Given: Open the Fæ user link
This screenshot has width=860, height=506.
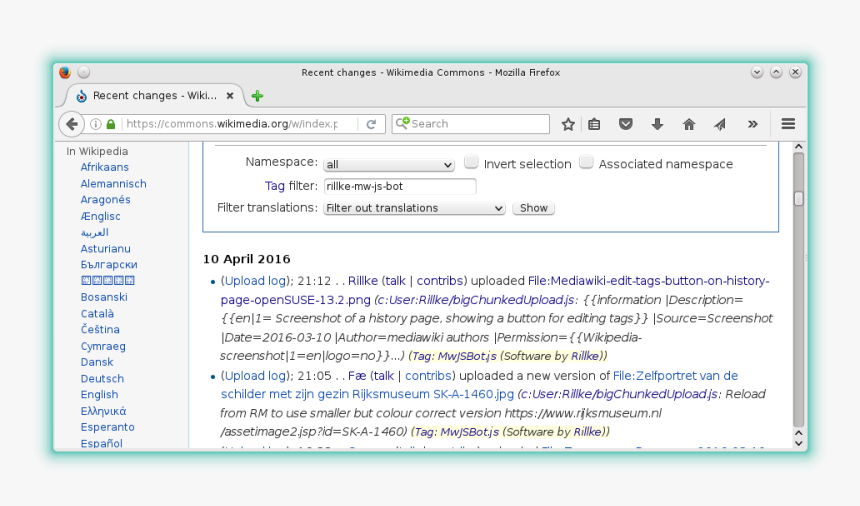Looking at the screenshot, I should tap(357, 376).
